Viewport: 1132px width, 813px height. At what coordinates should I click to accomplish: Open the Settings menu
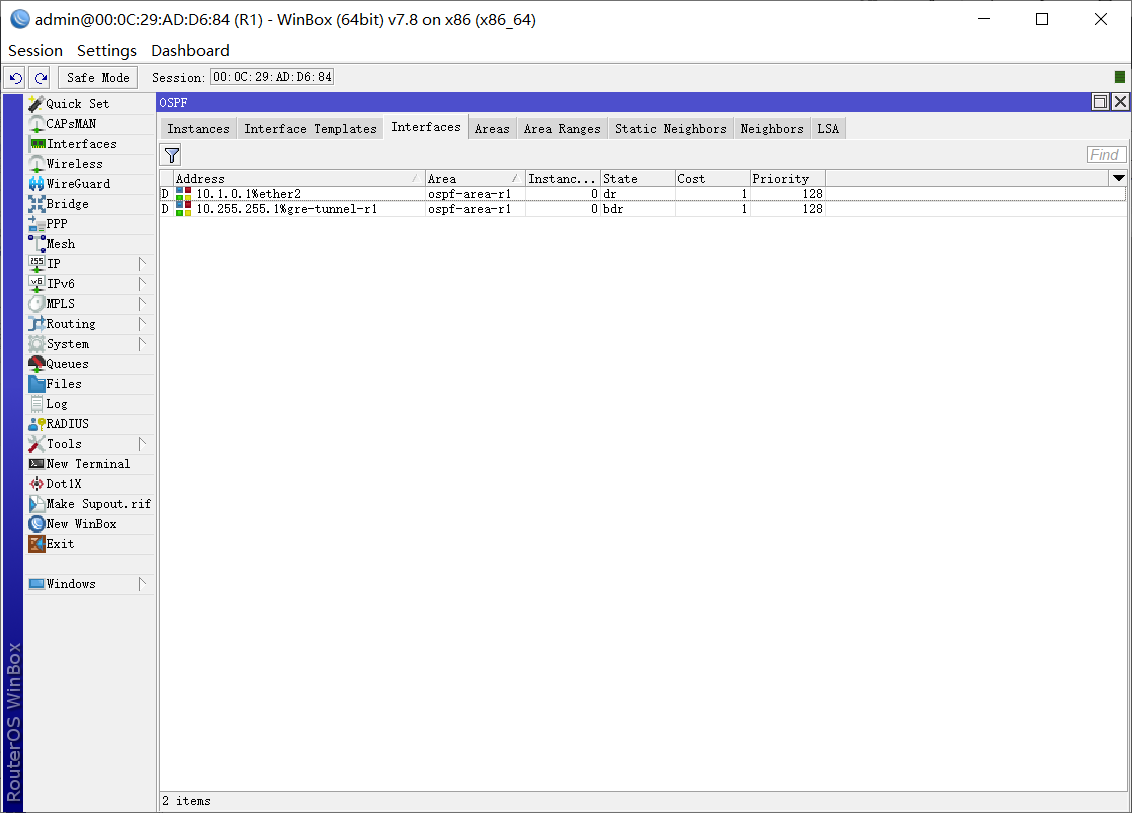(x=107, y=51)
